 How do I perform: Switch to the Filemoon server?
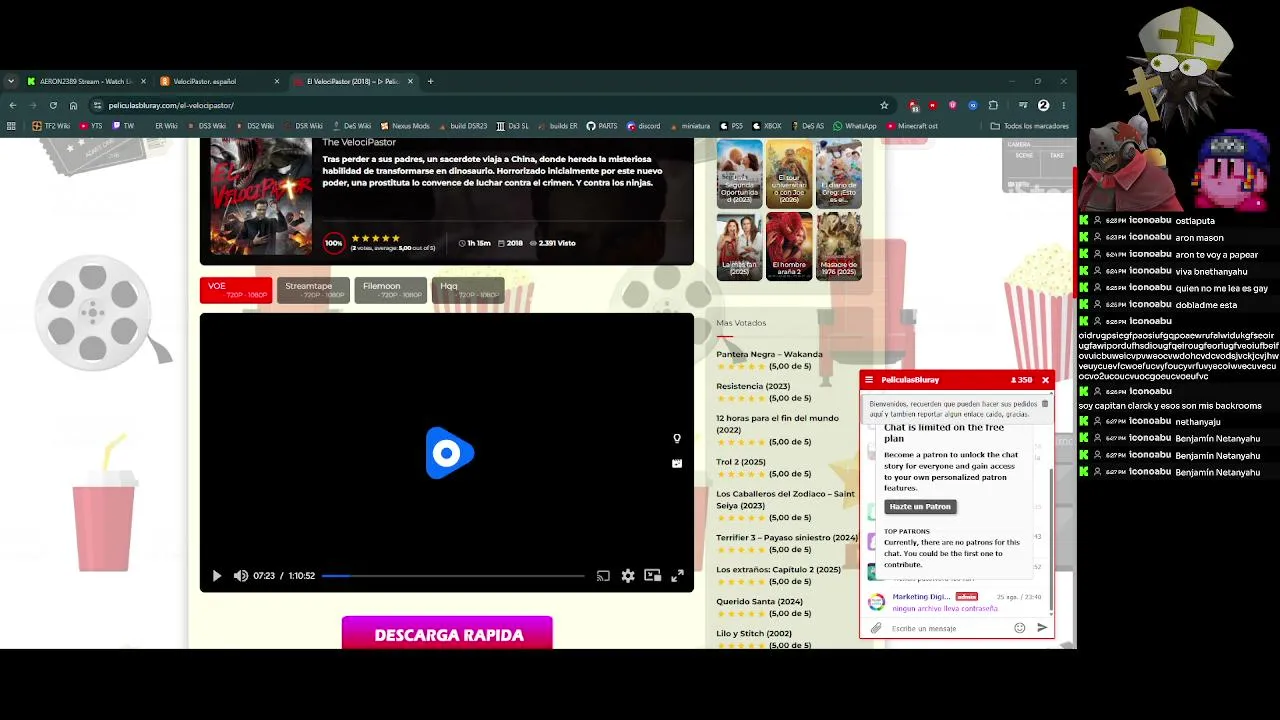coord(390,290)
